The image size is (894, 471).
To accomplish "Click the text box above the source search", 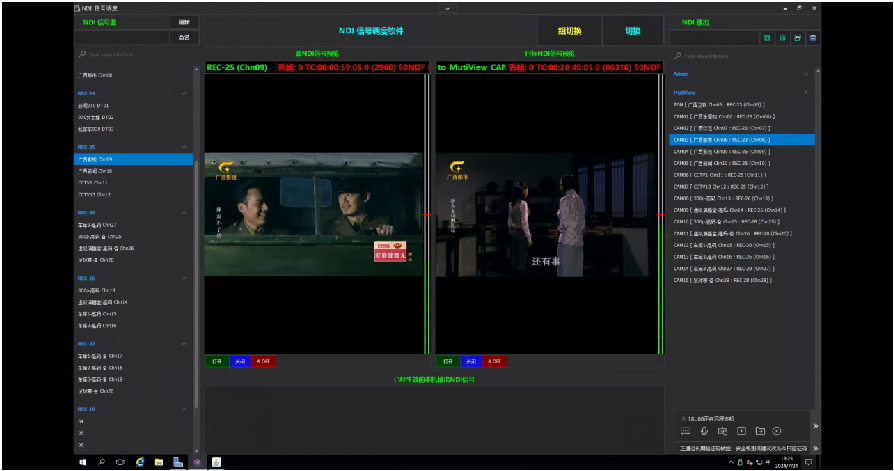I will 121,38.
